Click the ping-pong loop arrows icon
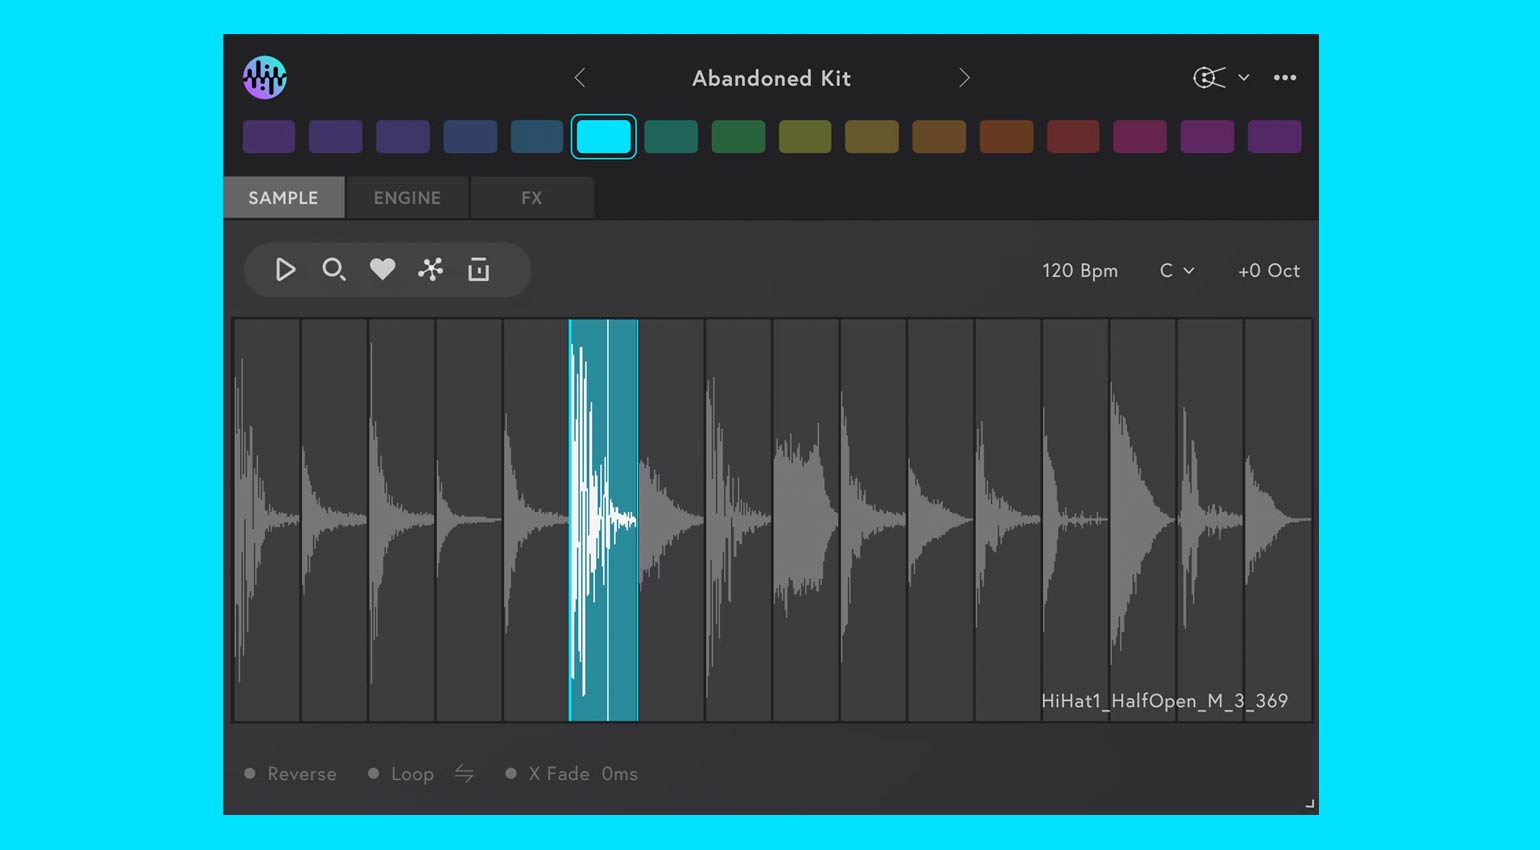This screenshot has width=1540, height=850. click(x=464, y=773)
